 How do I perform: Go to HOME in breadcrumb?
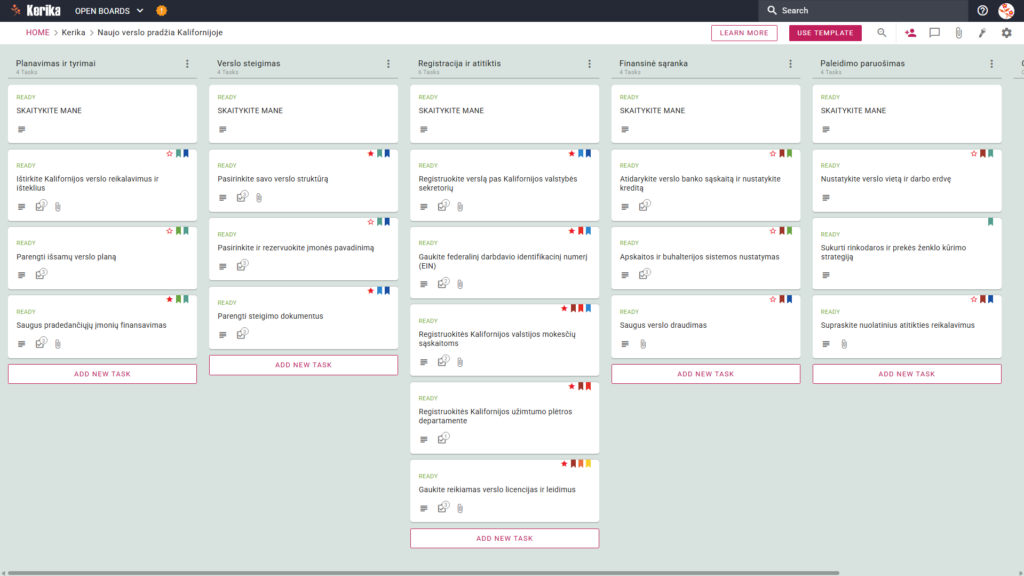[38, 33]
